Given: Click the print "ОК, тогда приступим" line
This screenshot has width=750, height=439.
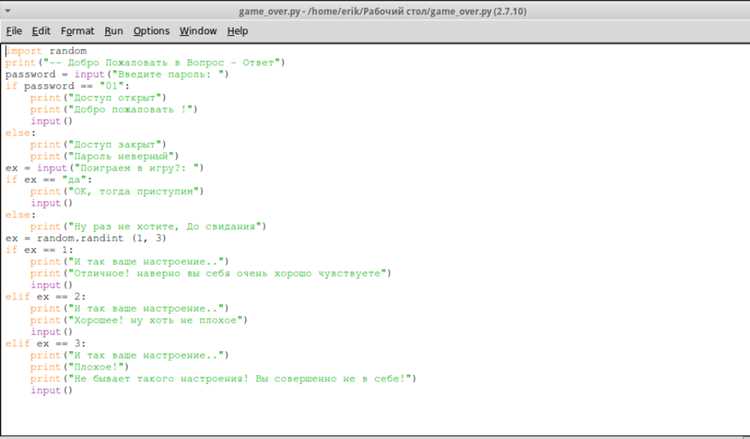Looking at the screenshot, I should click(117, 191).
